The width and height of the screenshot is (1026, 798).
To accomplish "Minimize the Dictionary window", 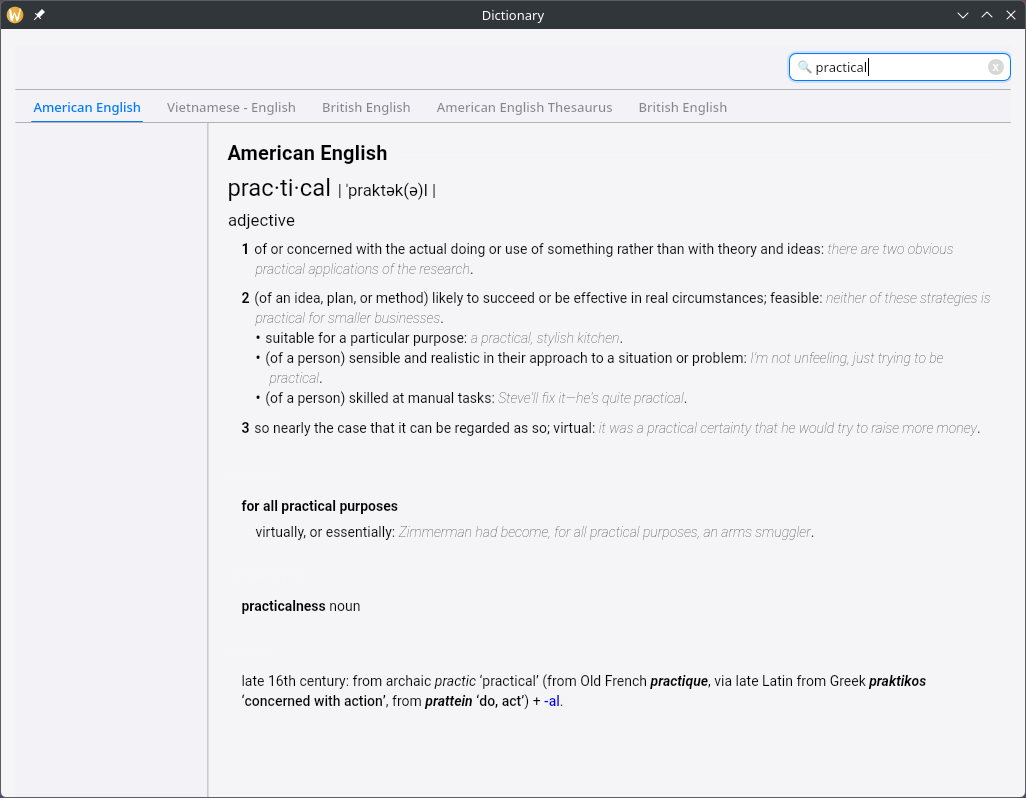I will [x=963, y=15].
